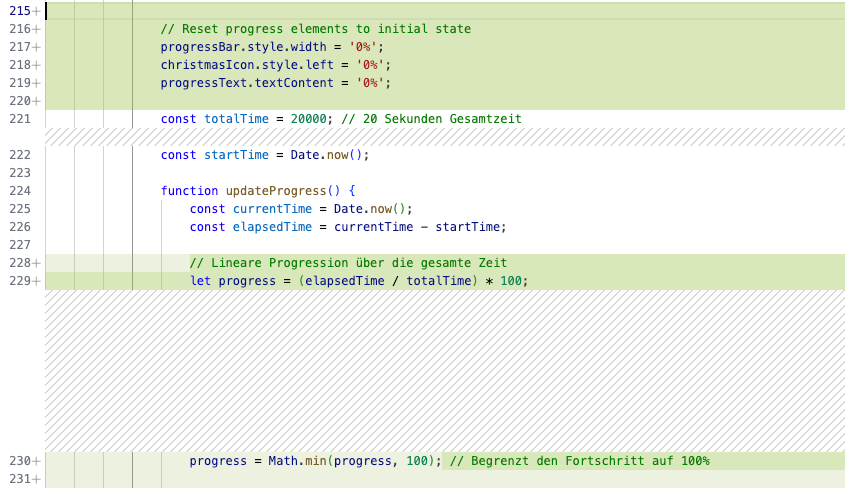This screenshot has height=488, width=845.
Task: Click the Math.min call on line 230
Action: tap(297, 461)
